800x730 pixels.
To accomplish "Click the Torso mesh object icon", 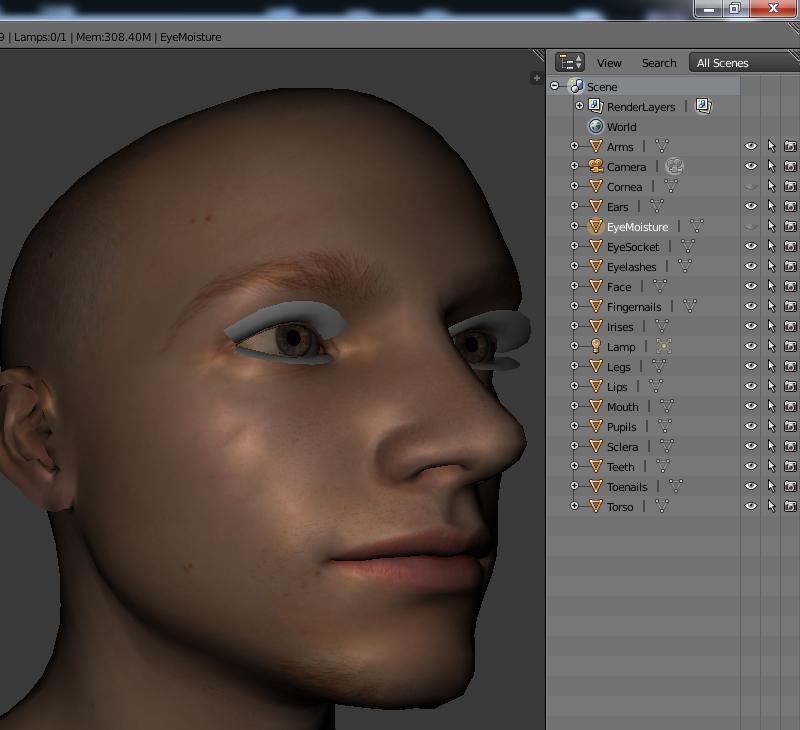I will coord(596,506).
